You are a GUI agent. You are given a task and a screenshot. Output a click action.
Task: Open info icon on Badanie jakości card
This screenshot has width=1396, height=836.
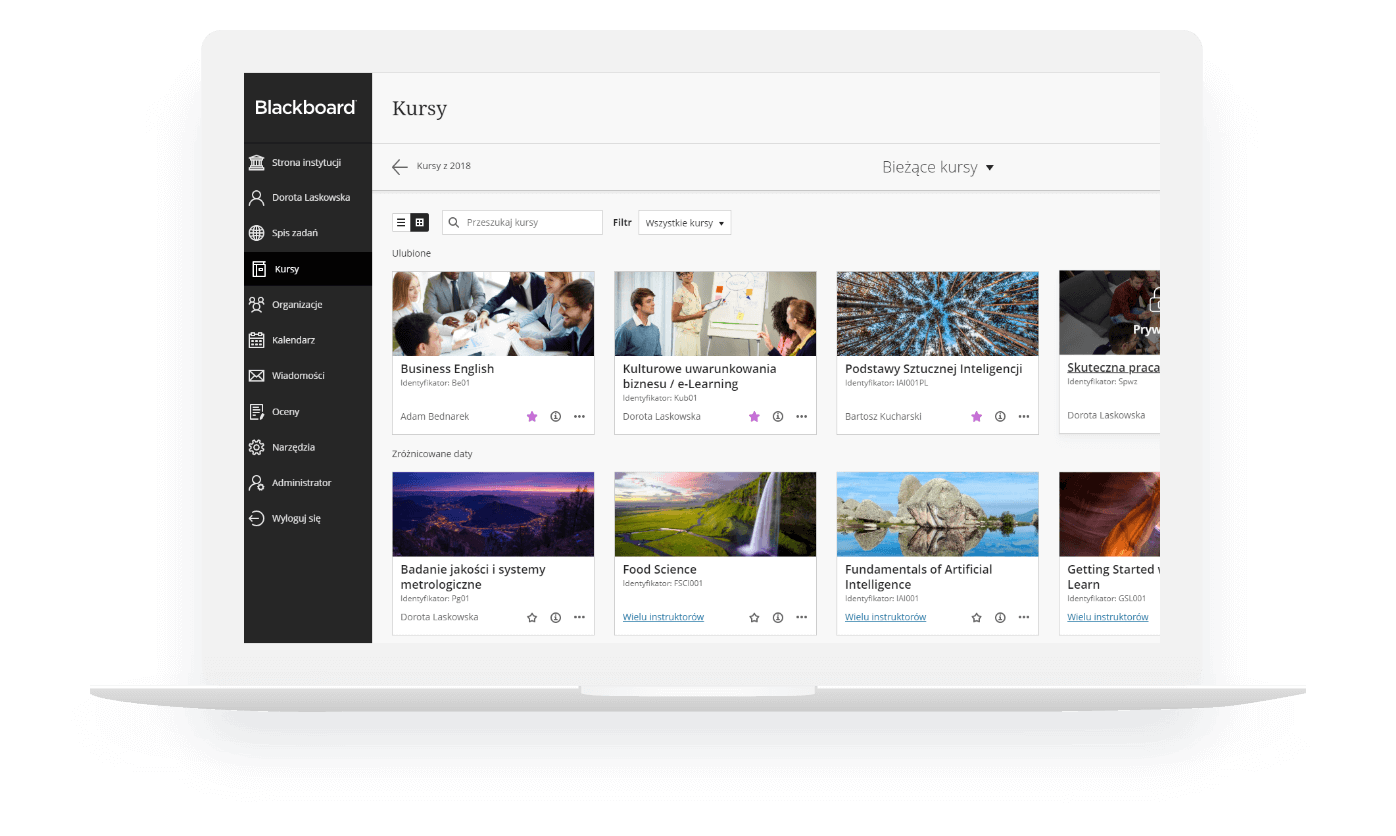[556, 618]
